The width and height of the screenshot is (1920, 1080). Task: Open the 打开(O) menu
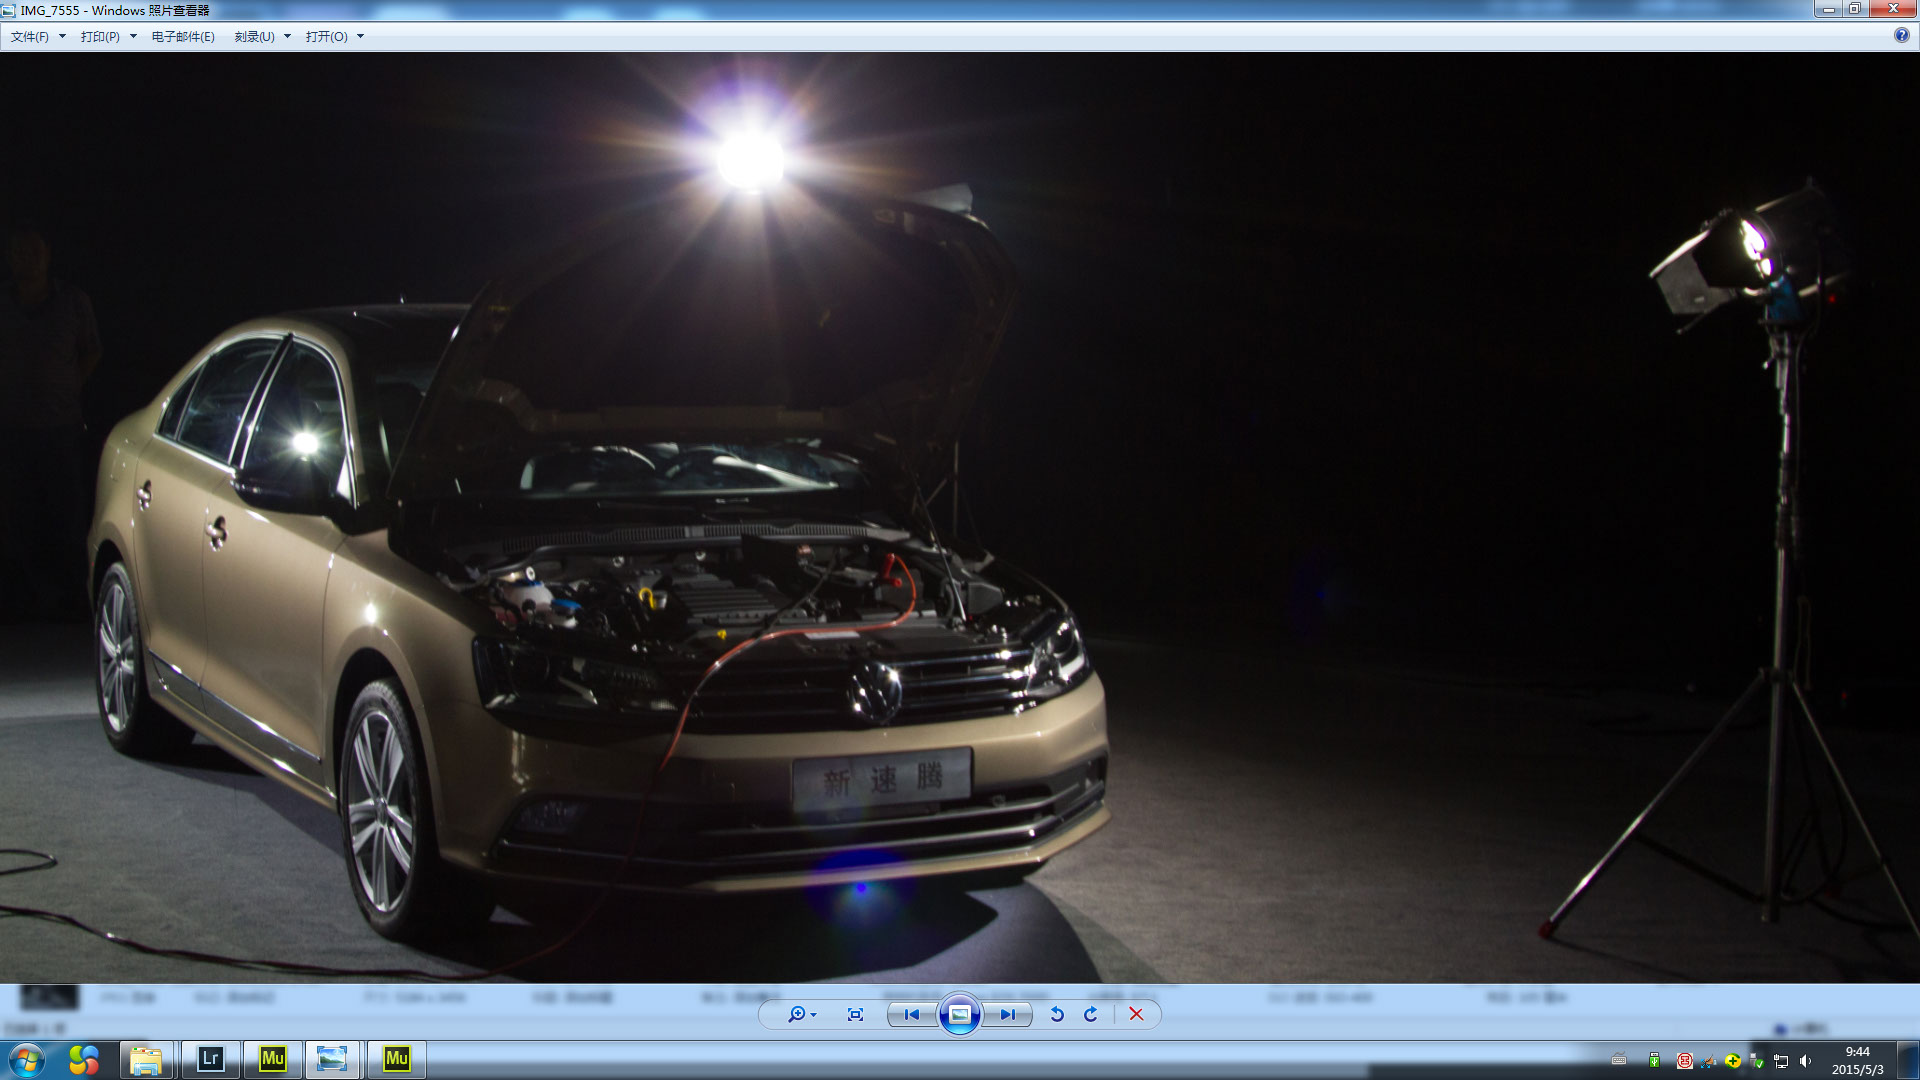point(327,36)
